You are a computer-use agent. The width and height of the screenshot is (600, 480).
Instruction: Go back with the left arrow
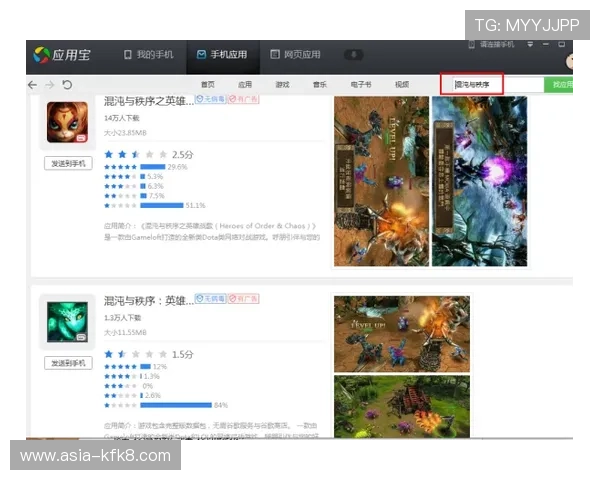(x=33, y=85)
